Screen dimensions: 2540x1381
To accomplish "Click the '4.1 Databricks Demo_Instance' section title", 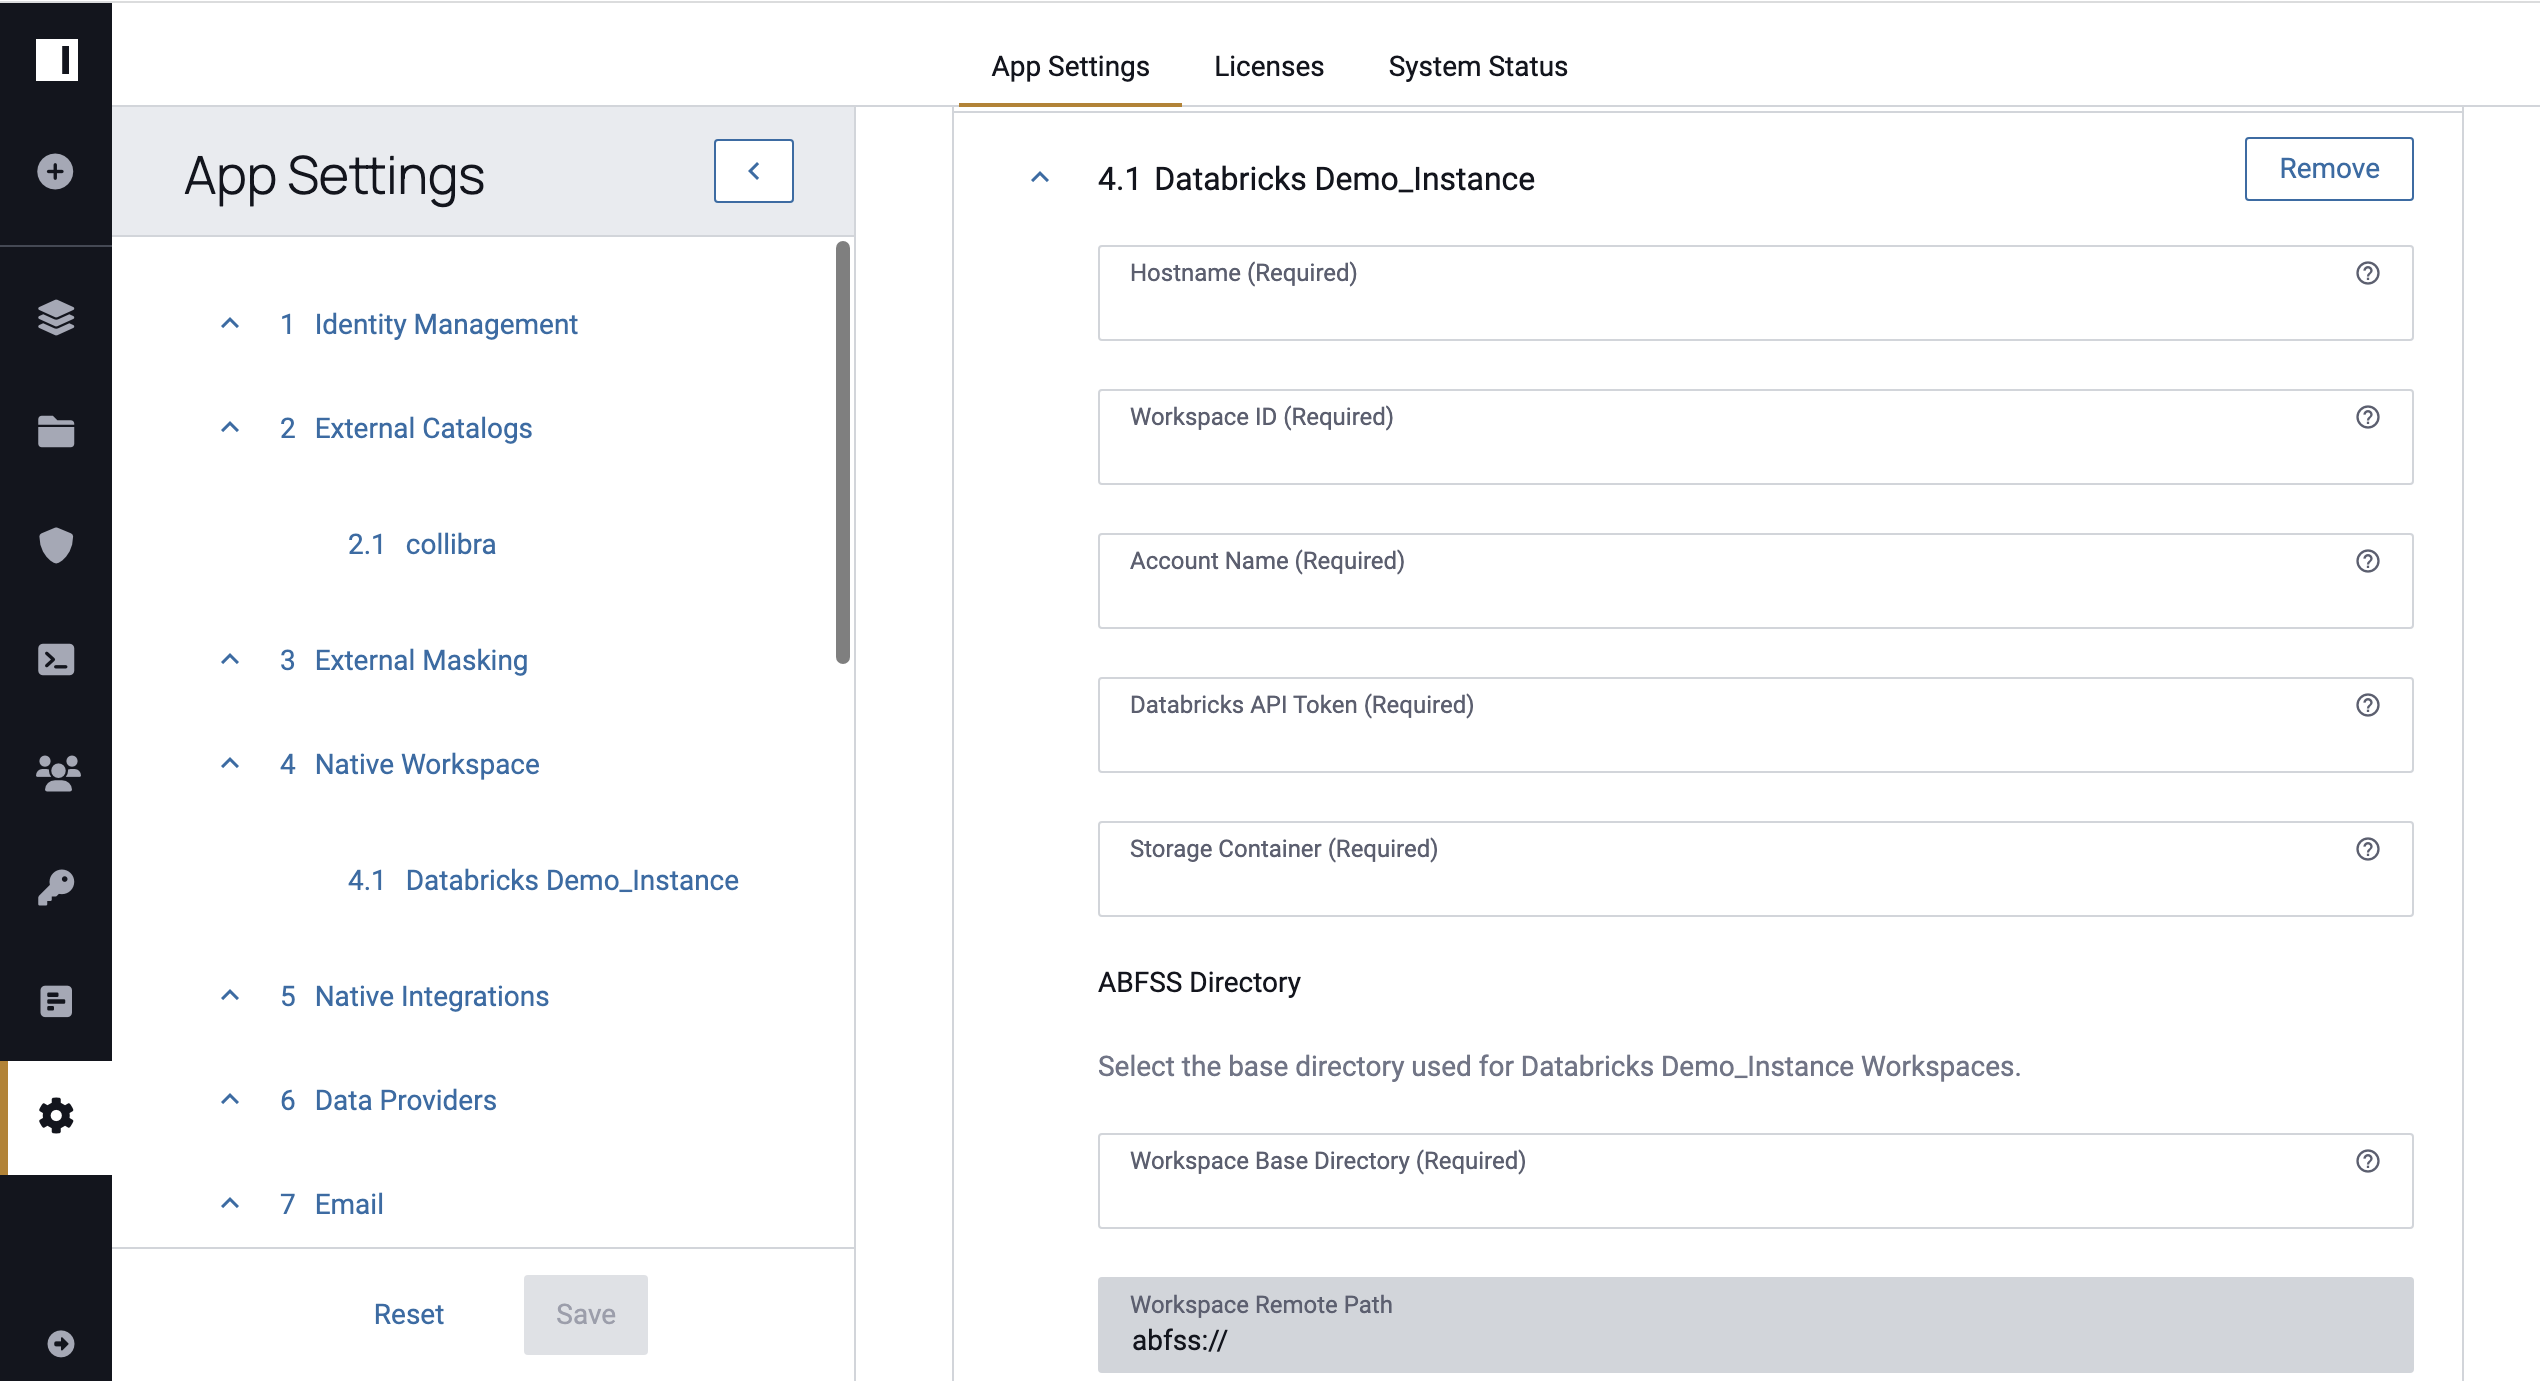I will pyautogui.click(x=1316, y=179).
